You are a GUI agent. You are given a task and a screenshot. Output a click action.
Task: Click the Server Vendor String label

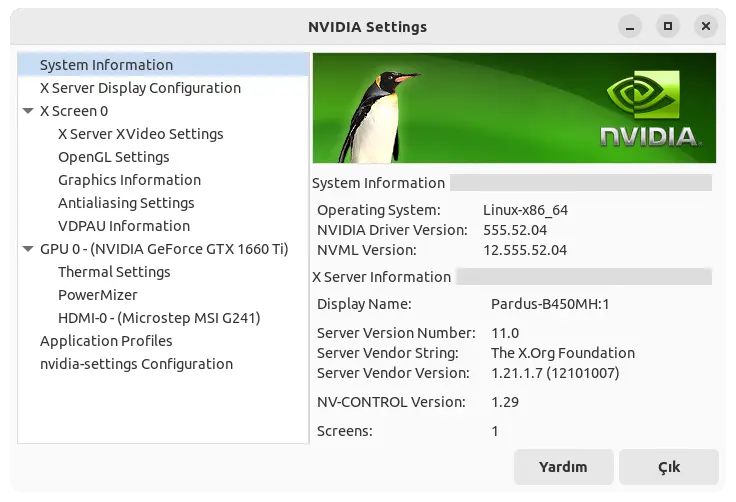388,353
